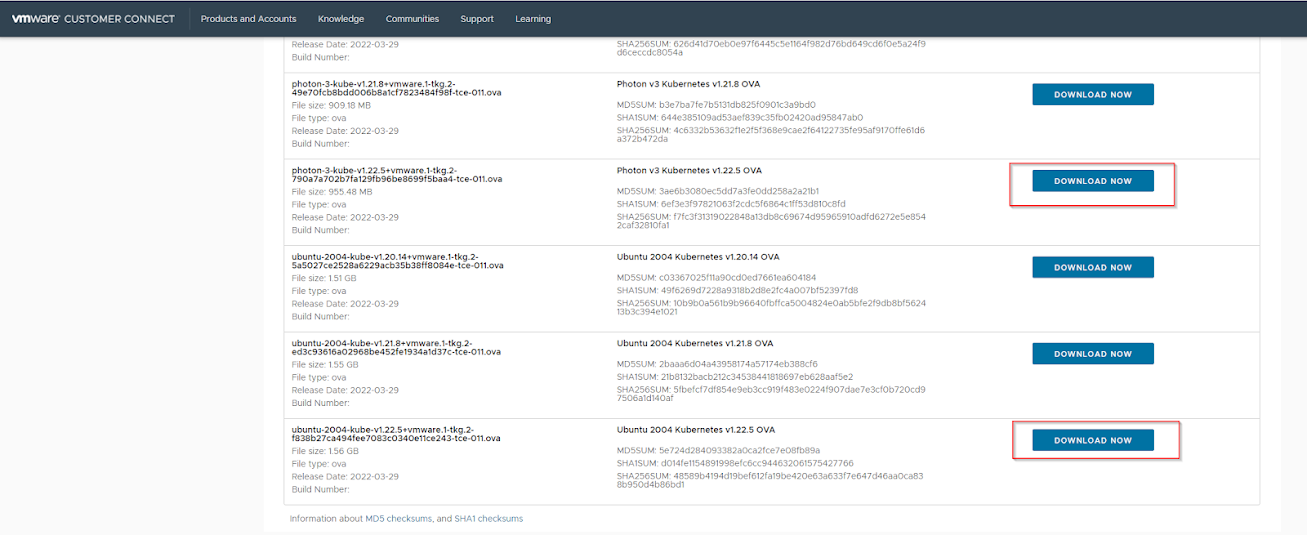Click the MD5SUM value starting b3e7ba7fe7b

click(737, 104)
